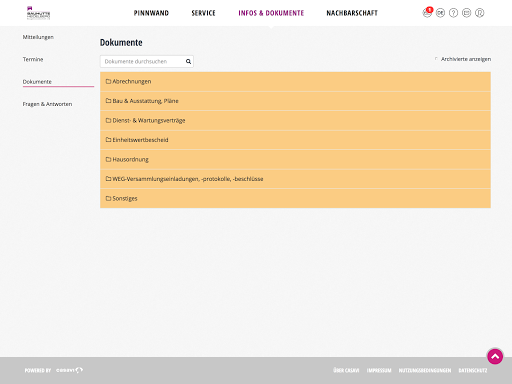Switch to the Pinnwand menu

[x=151, y=13]
